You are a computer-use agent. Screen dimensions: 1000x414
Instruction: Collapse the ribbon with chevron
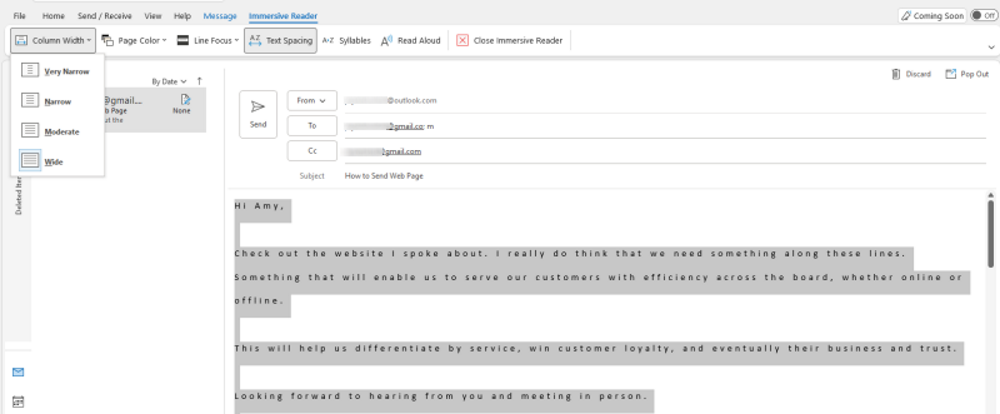pos(991,47)
